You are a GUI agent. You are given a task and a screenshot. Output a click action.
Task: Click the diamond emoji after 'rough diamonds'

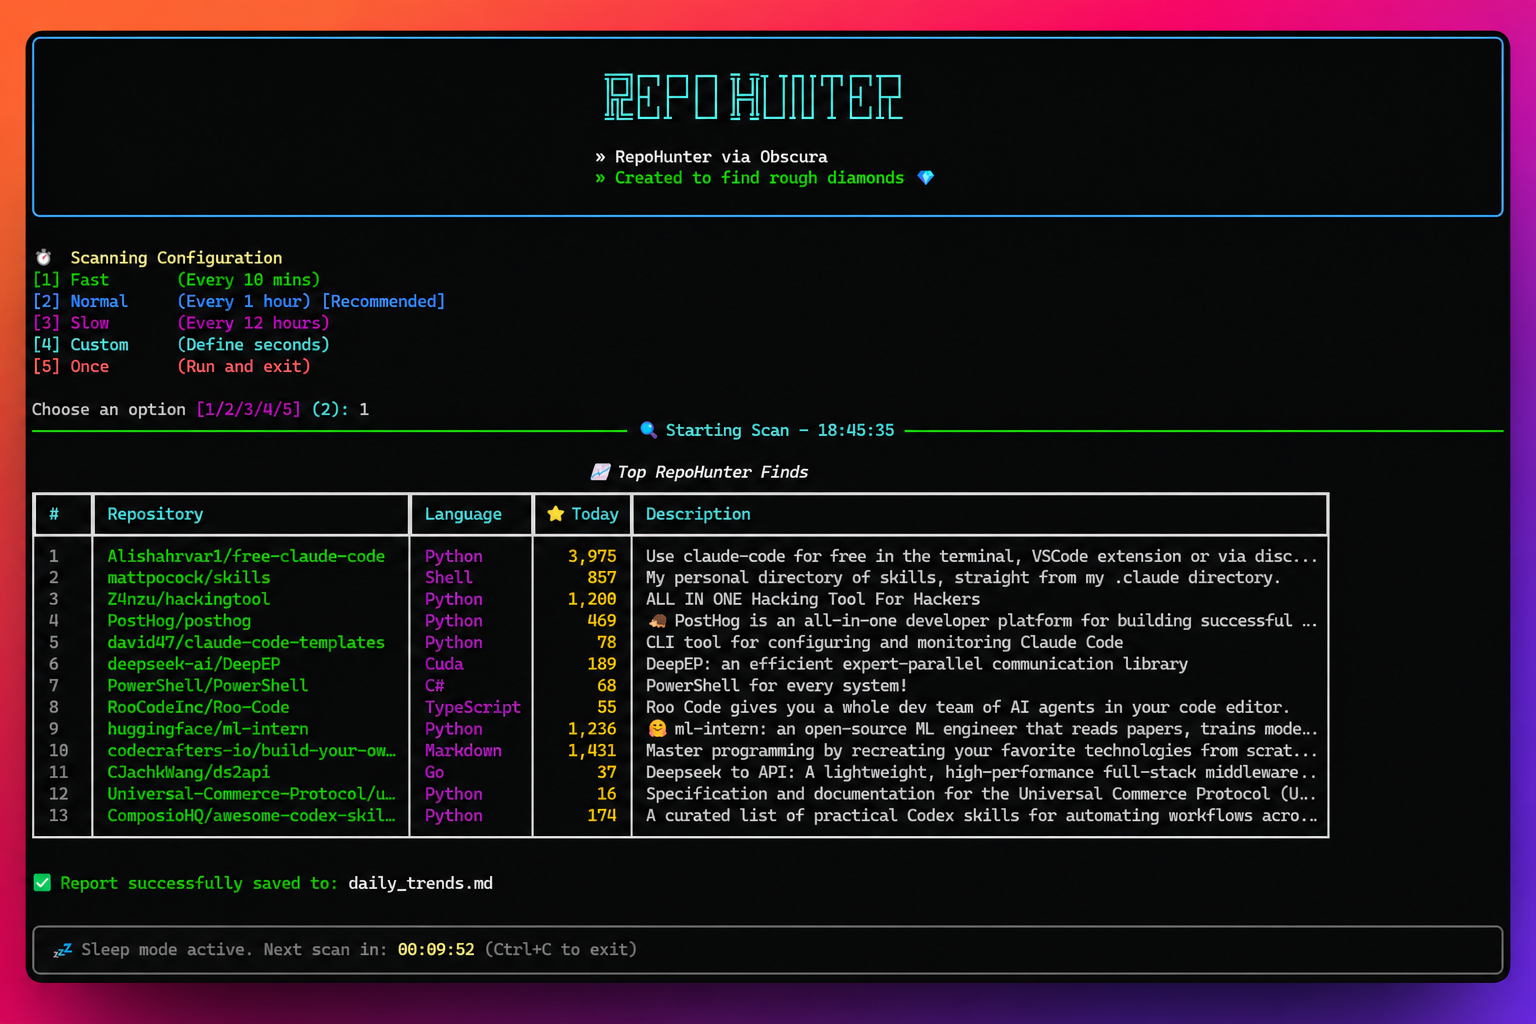[x=926, y=178]
